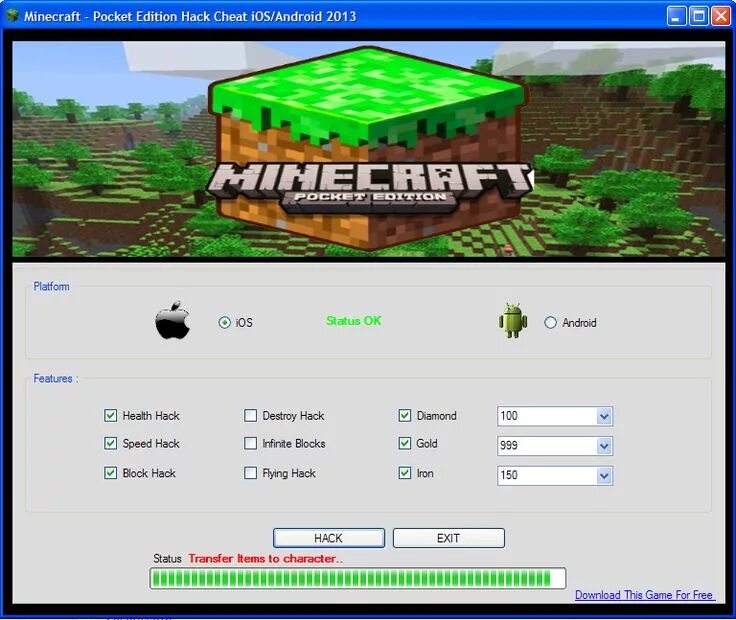Click the green Status OK text
Image resolution: width=736 pixels, height=620 pixels.
pyautogui.click(x=353, y=321)
